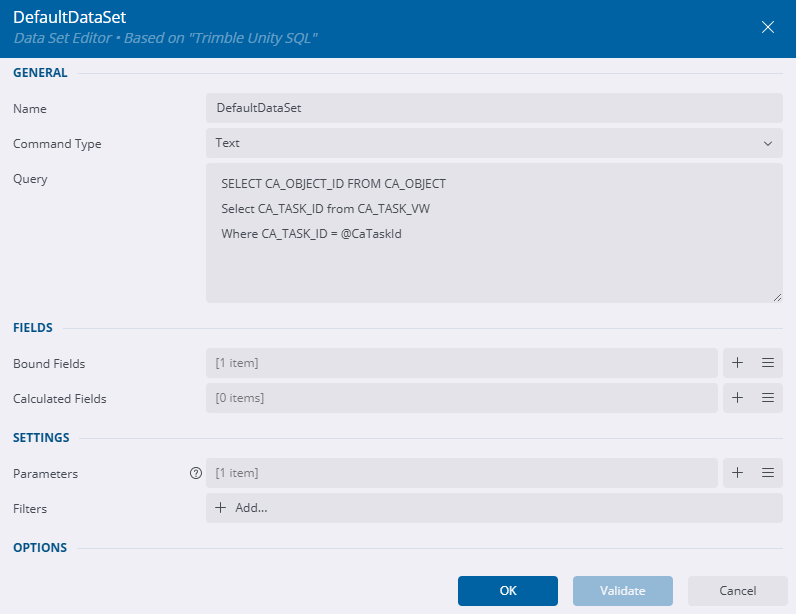Open the Bound Fields list menu icon
This screenshot has height=614, width=796.
coord(768,363)
